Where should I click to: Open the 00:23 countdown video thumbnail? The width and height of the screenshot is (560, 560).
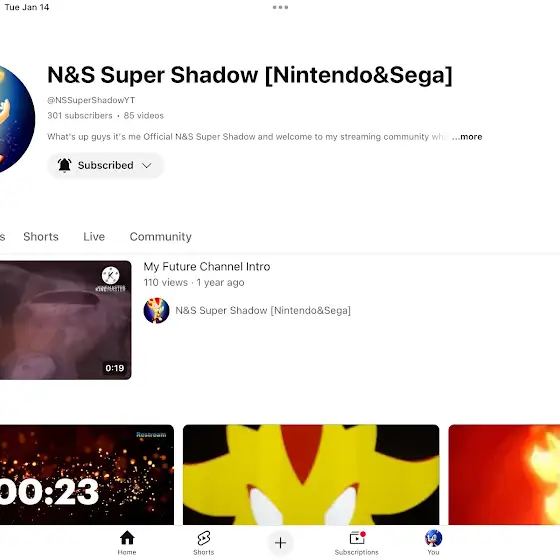(x=87, y=475)
